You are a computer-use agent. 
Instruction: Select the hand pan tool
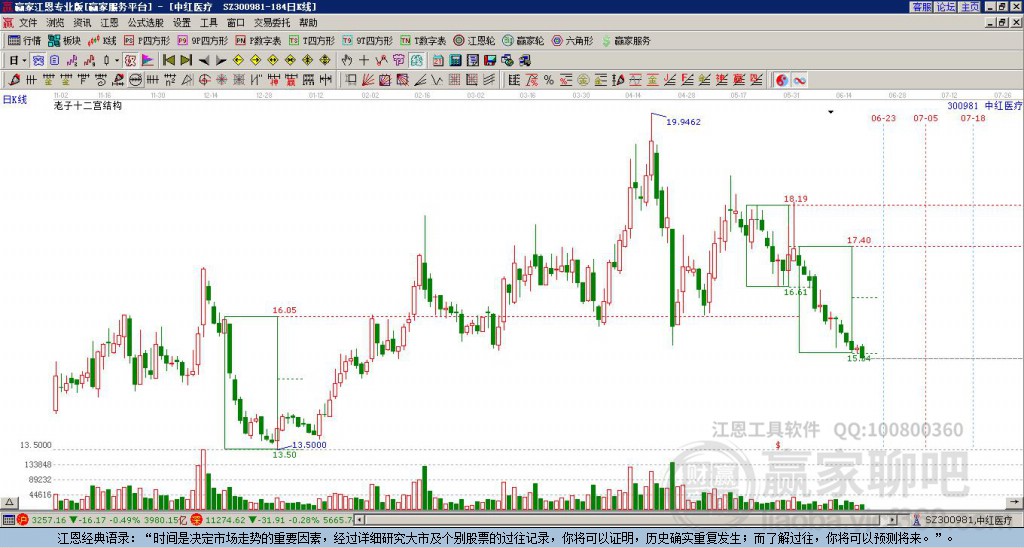(347, 61)
